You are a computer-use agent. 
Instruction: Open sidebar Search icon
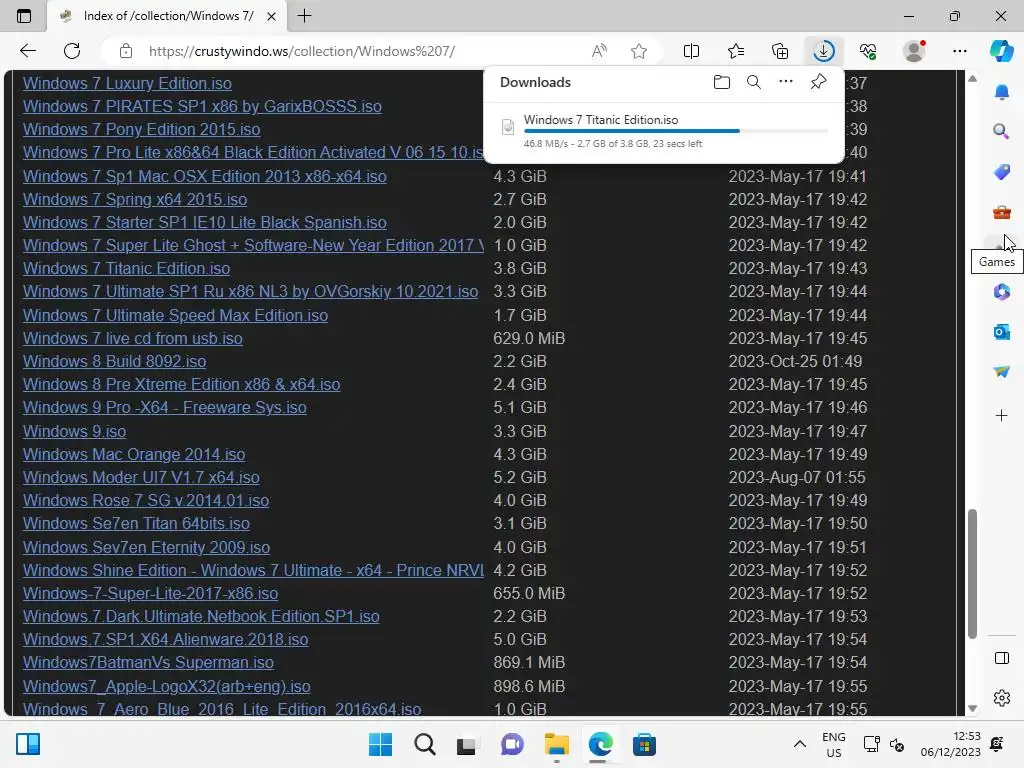1001,132
